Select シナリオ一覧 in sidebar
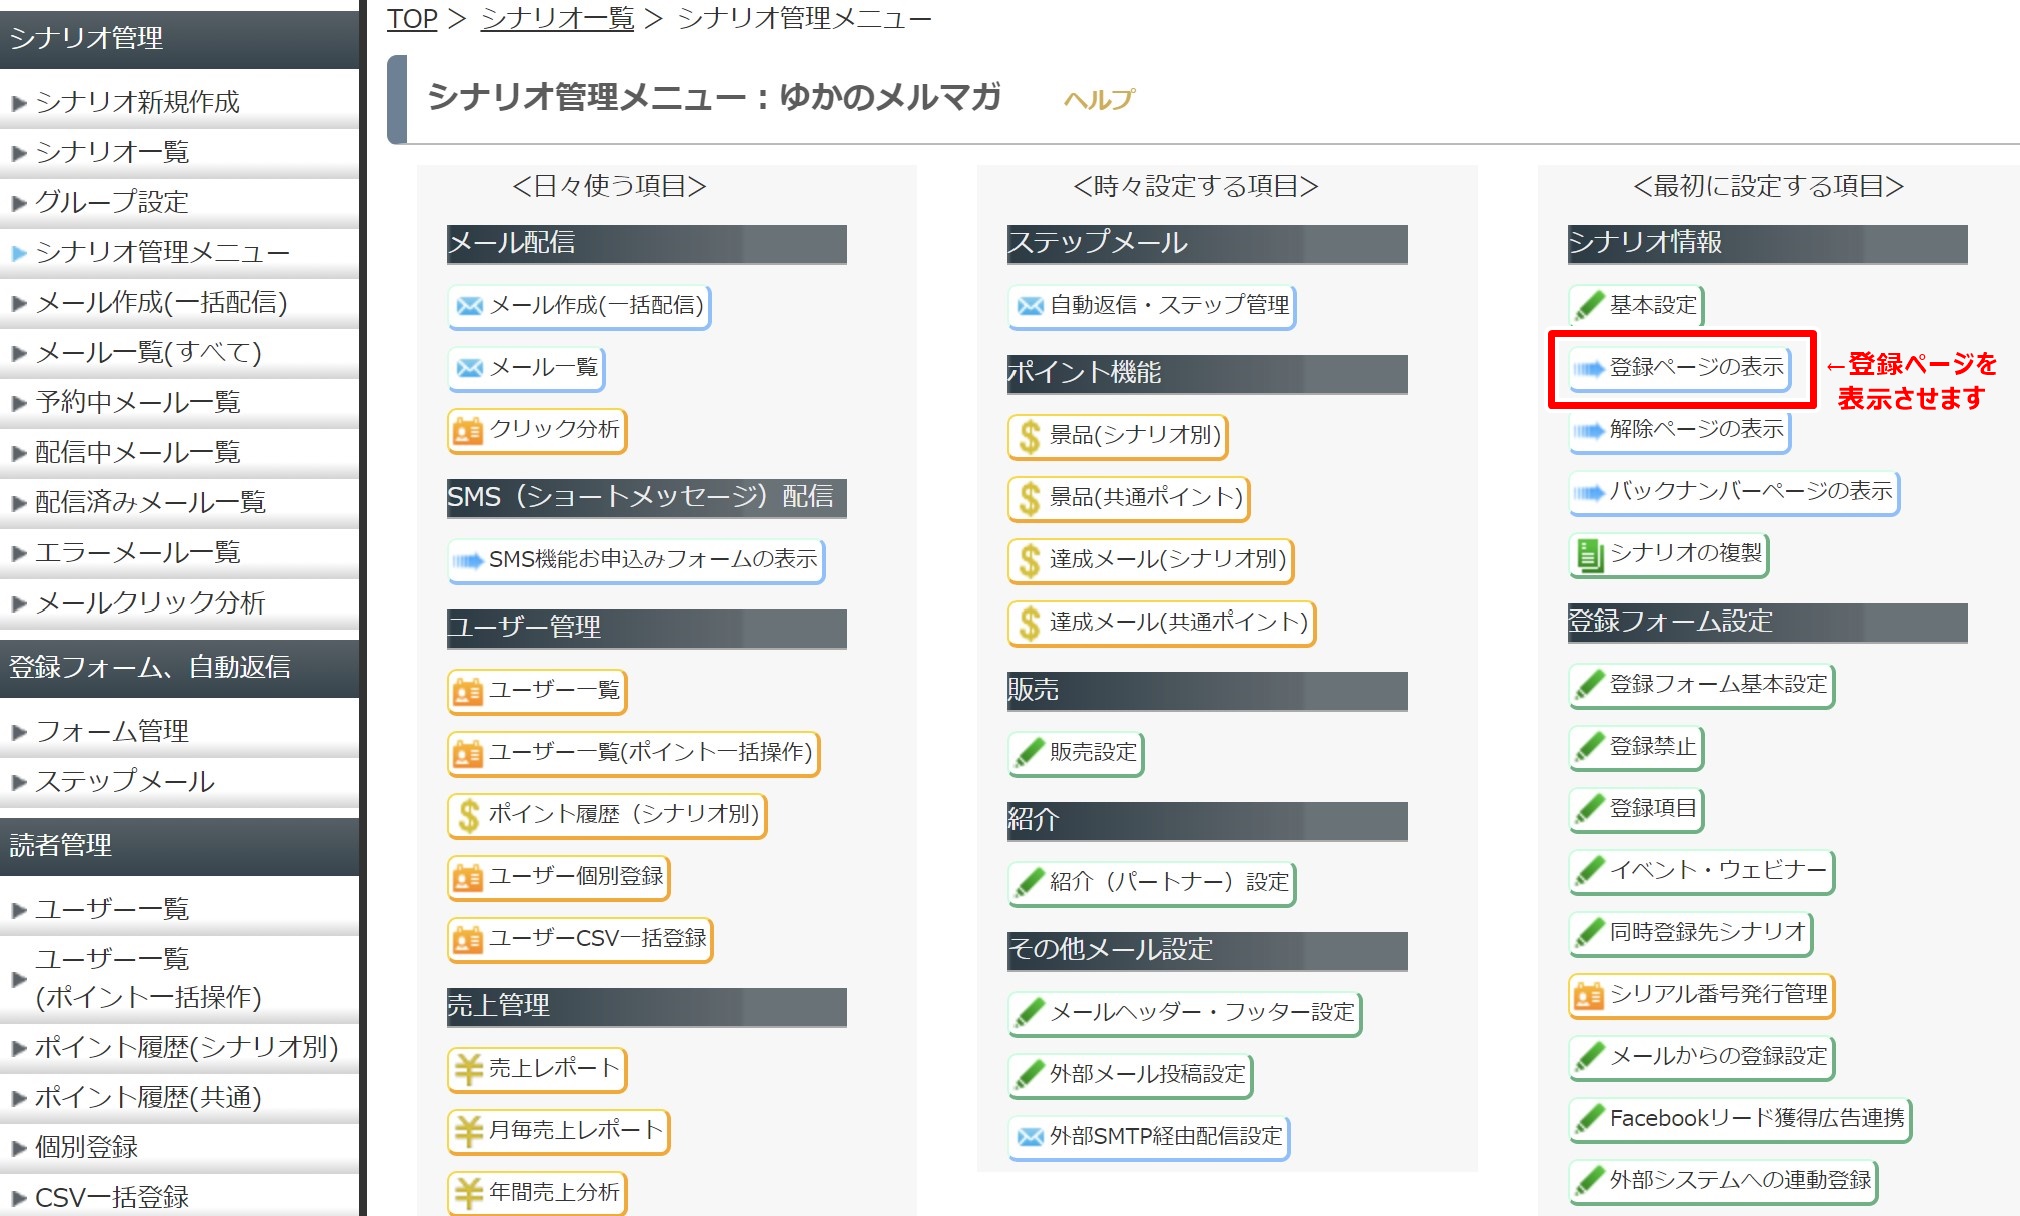Viewport: 2020px width, 1216px height. point(179,152)
